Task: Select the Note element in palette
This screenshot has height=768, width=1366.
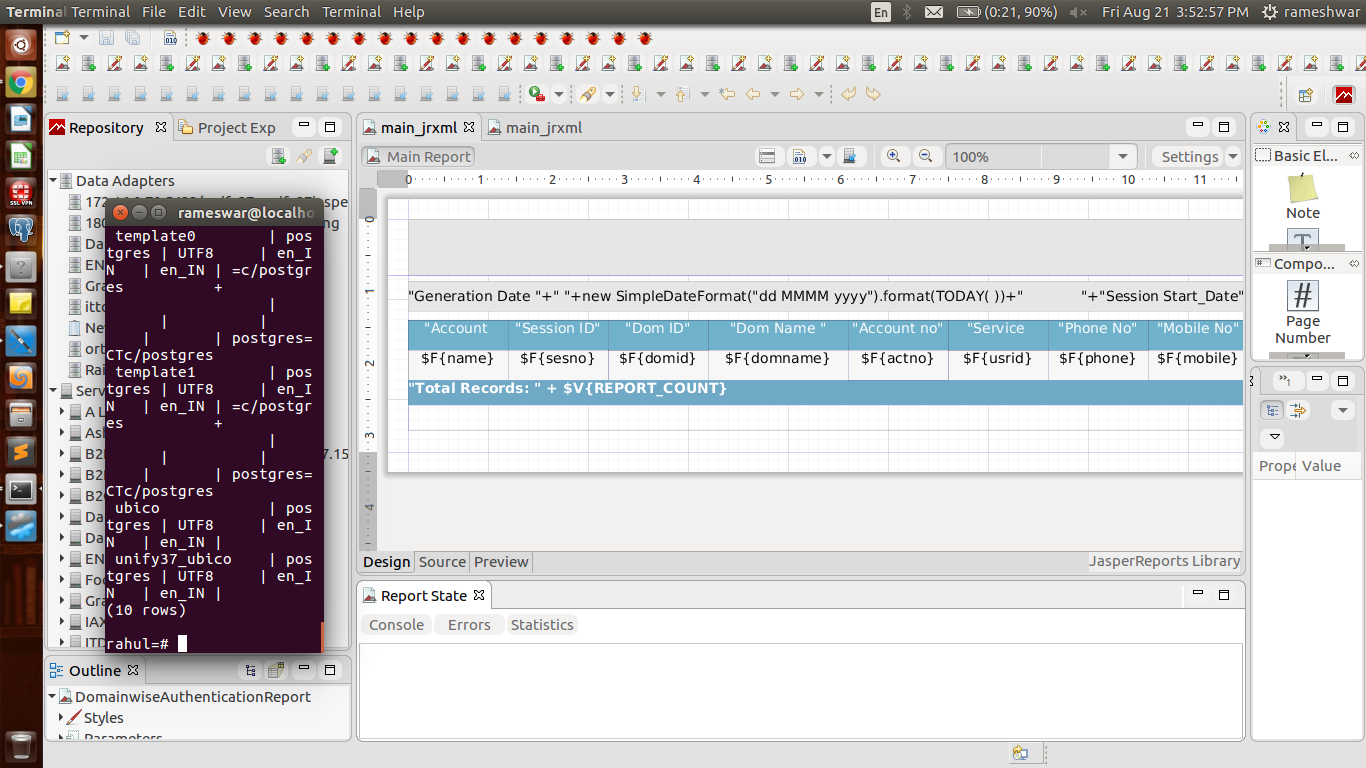Action: coord(1302,197)
